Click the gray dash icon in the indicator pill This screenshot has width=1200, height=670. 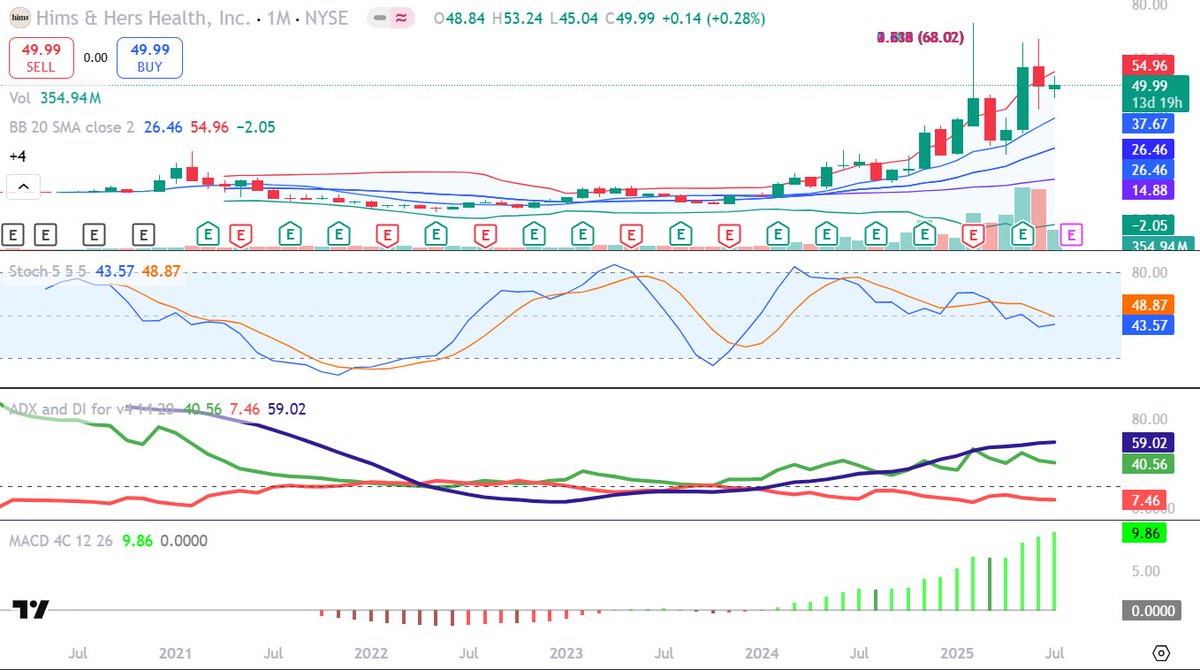click(x=379, y=19)
